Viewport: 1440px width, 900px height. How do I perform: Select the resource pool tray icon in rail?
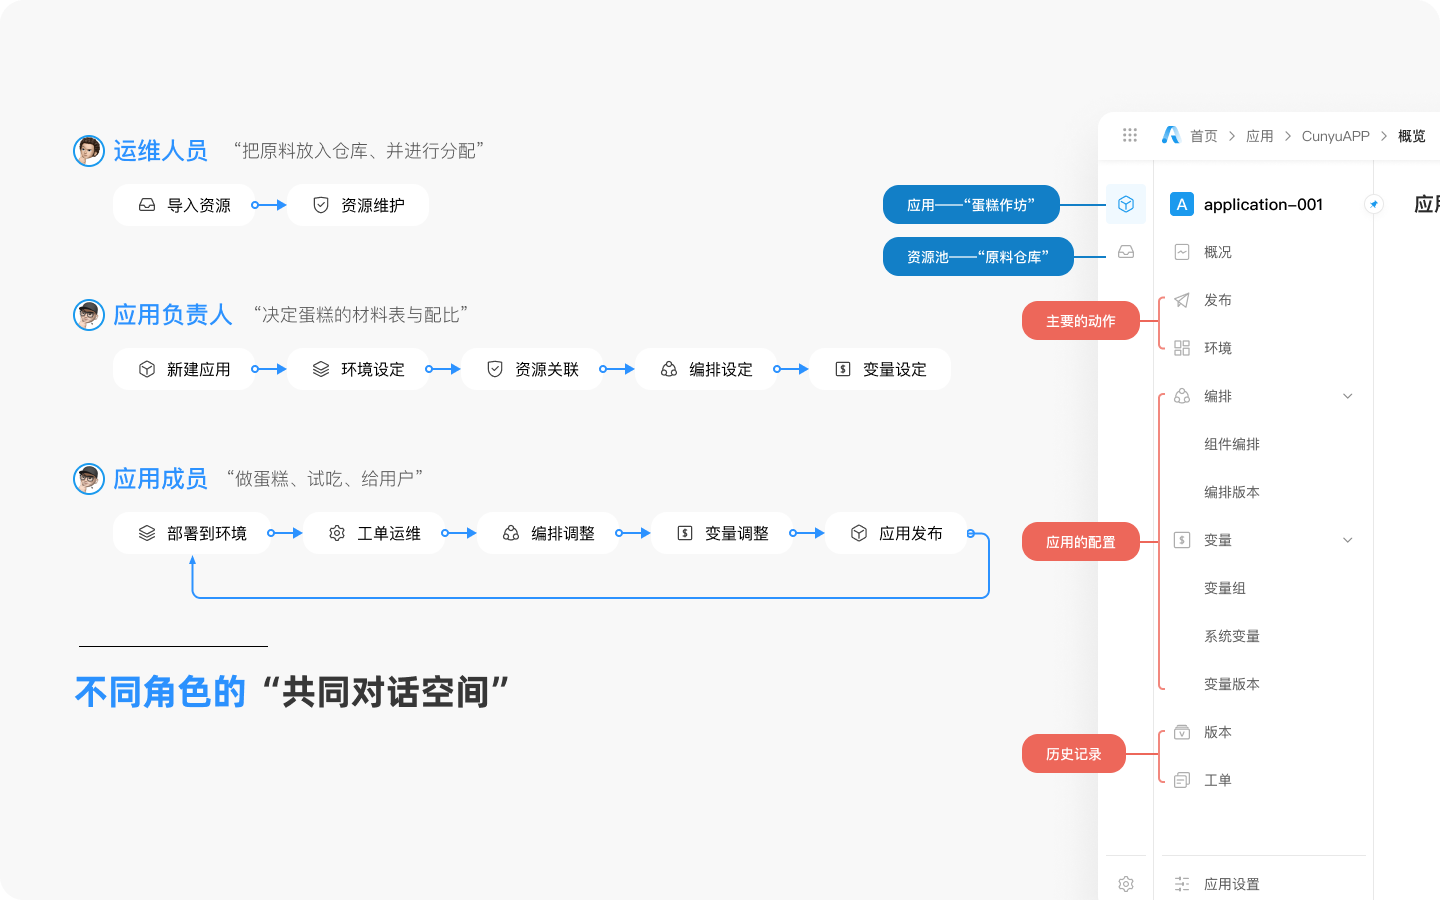pyautogui.click(x=1126, y=252)
